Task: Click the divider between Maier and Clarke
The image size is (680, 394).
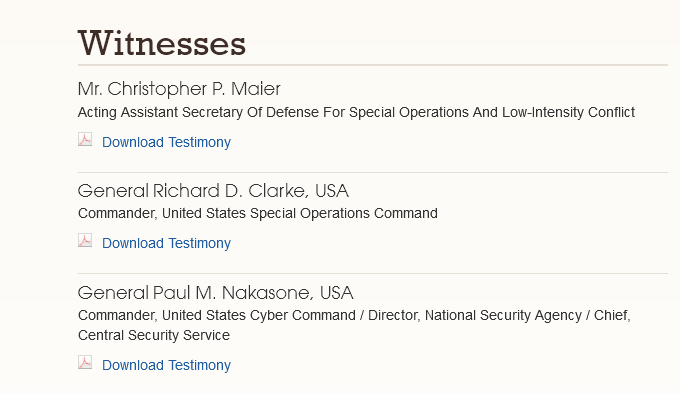Action: tap(373, 173)
